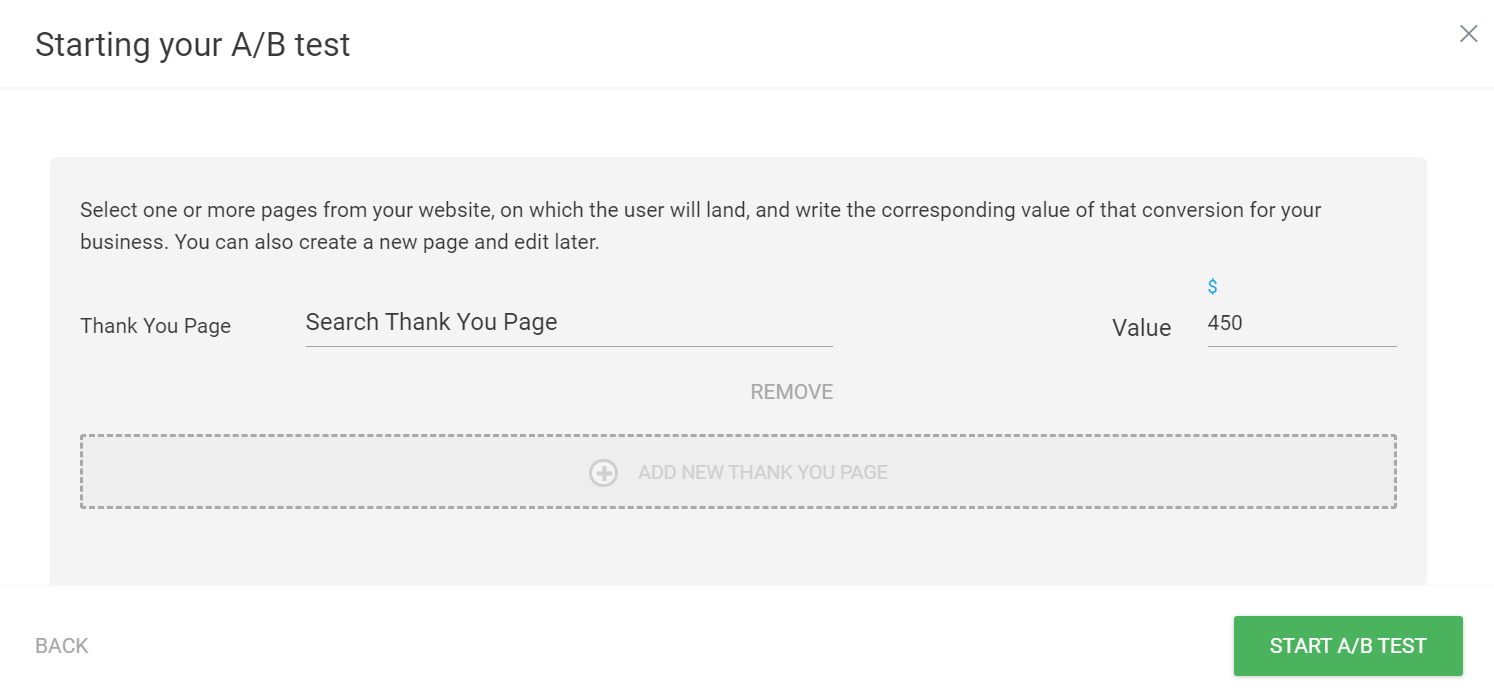Click inside the dashed add-page box

[x=738, y=472]
